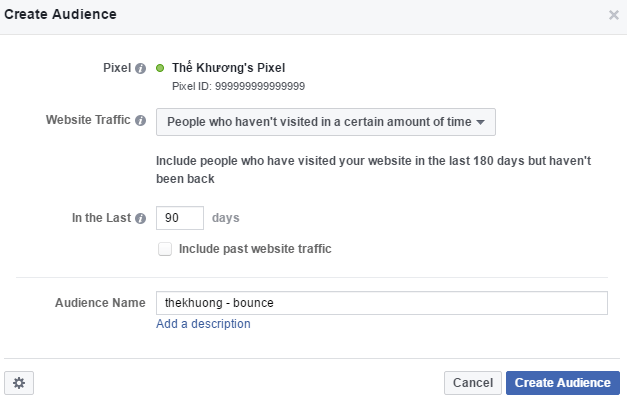Open the Website Traffic dropdown
The width and height of the screenshot is (627, 402).
(326, 122)
